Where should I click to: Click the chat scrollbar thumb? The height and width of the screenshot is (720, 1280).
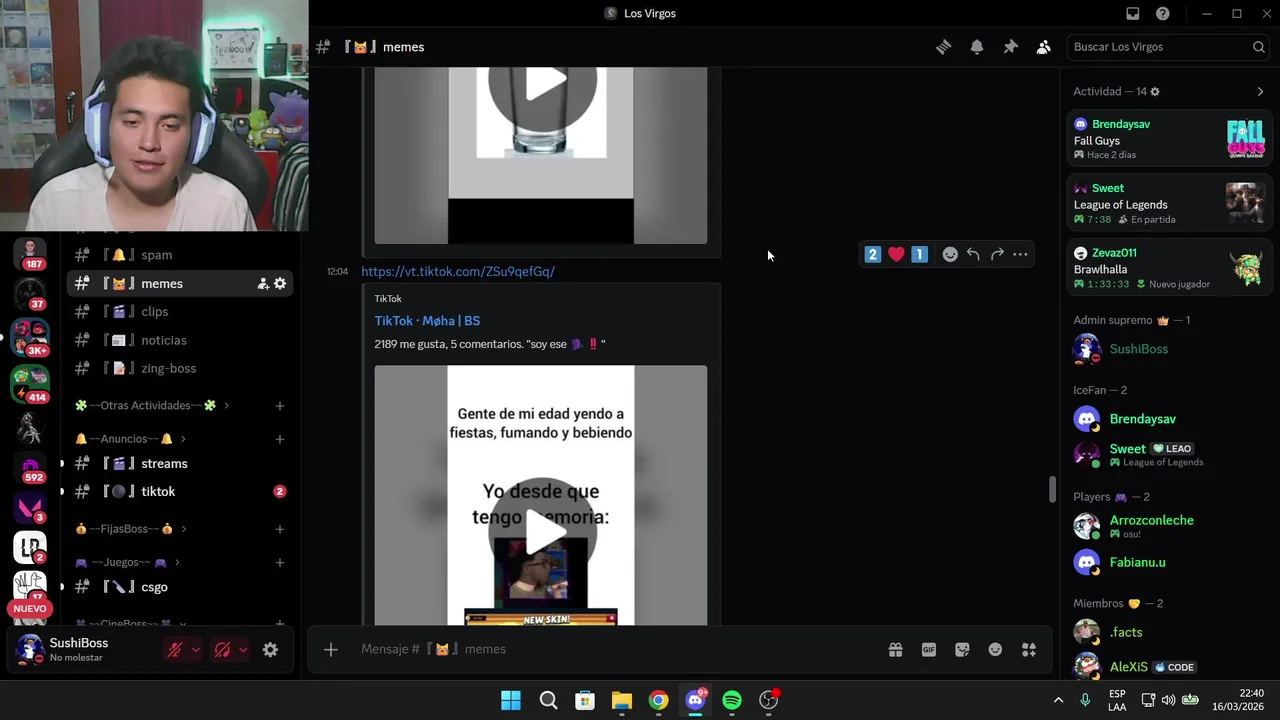[1052, 489]
